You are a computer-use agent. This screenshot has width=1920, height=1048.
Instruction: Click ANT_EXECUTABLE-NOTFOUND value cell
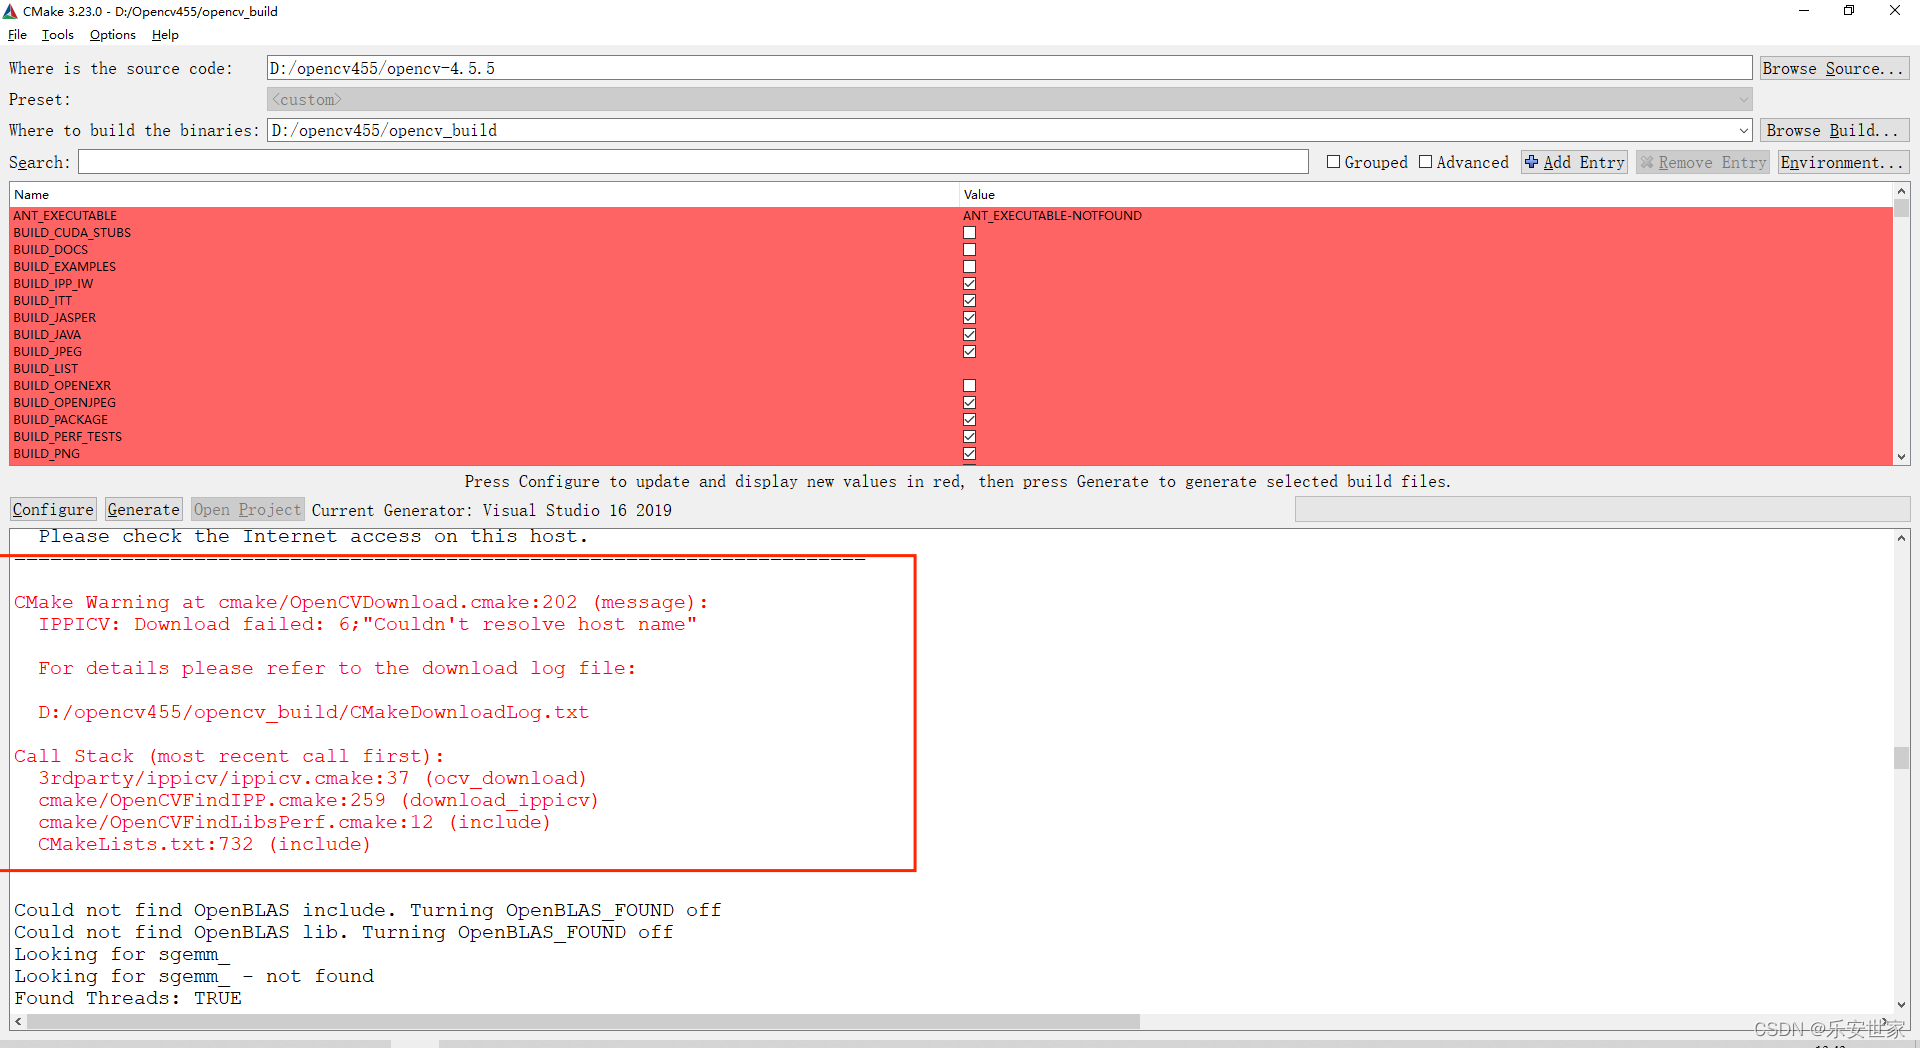1052,216
